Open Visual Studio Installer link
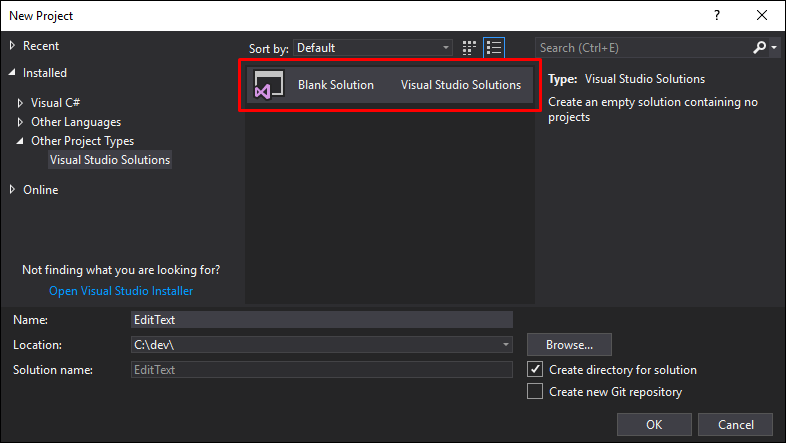This screenshot has width=786, height=443. pos(121,291)
